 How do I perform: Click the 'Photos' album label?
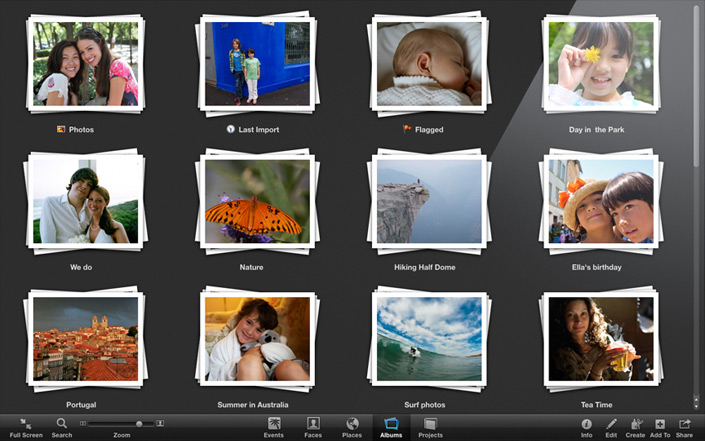pos(81,129)
